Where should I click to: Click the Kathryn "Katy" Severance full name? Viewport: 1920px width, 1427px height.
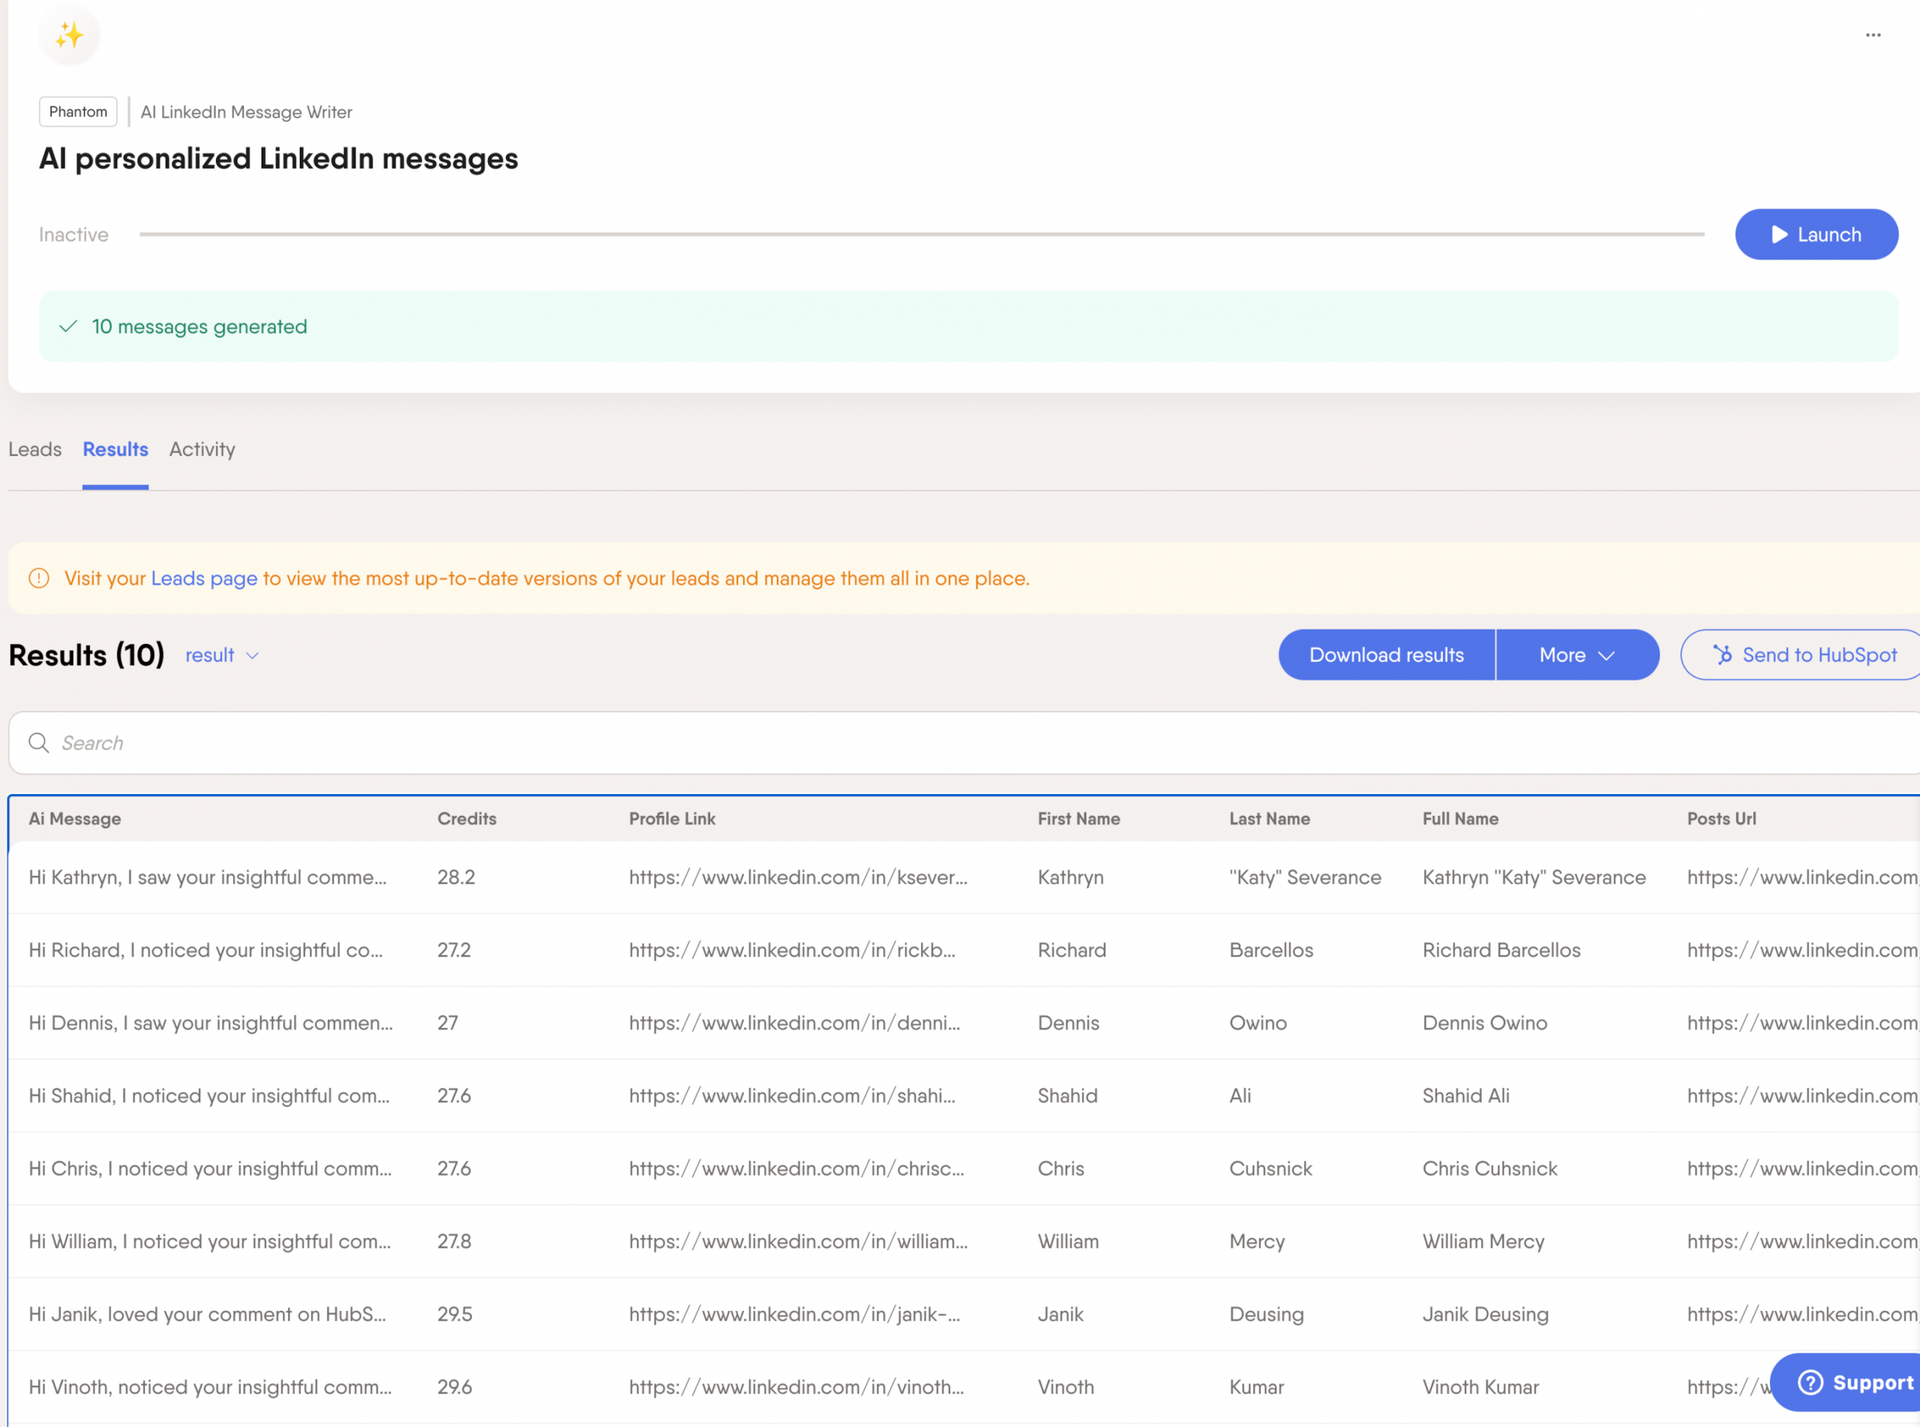pos(1534,877)
